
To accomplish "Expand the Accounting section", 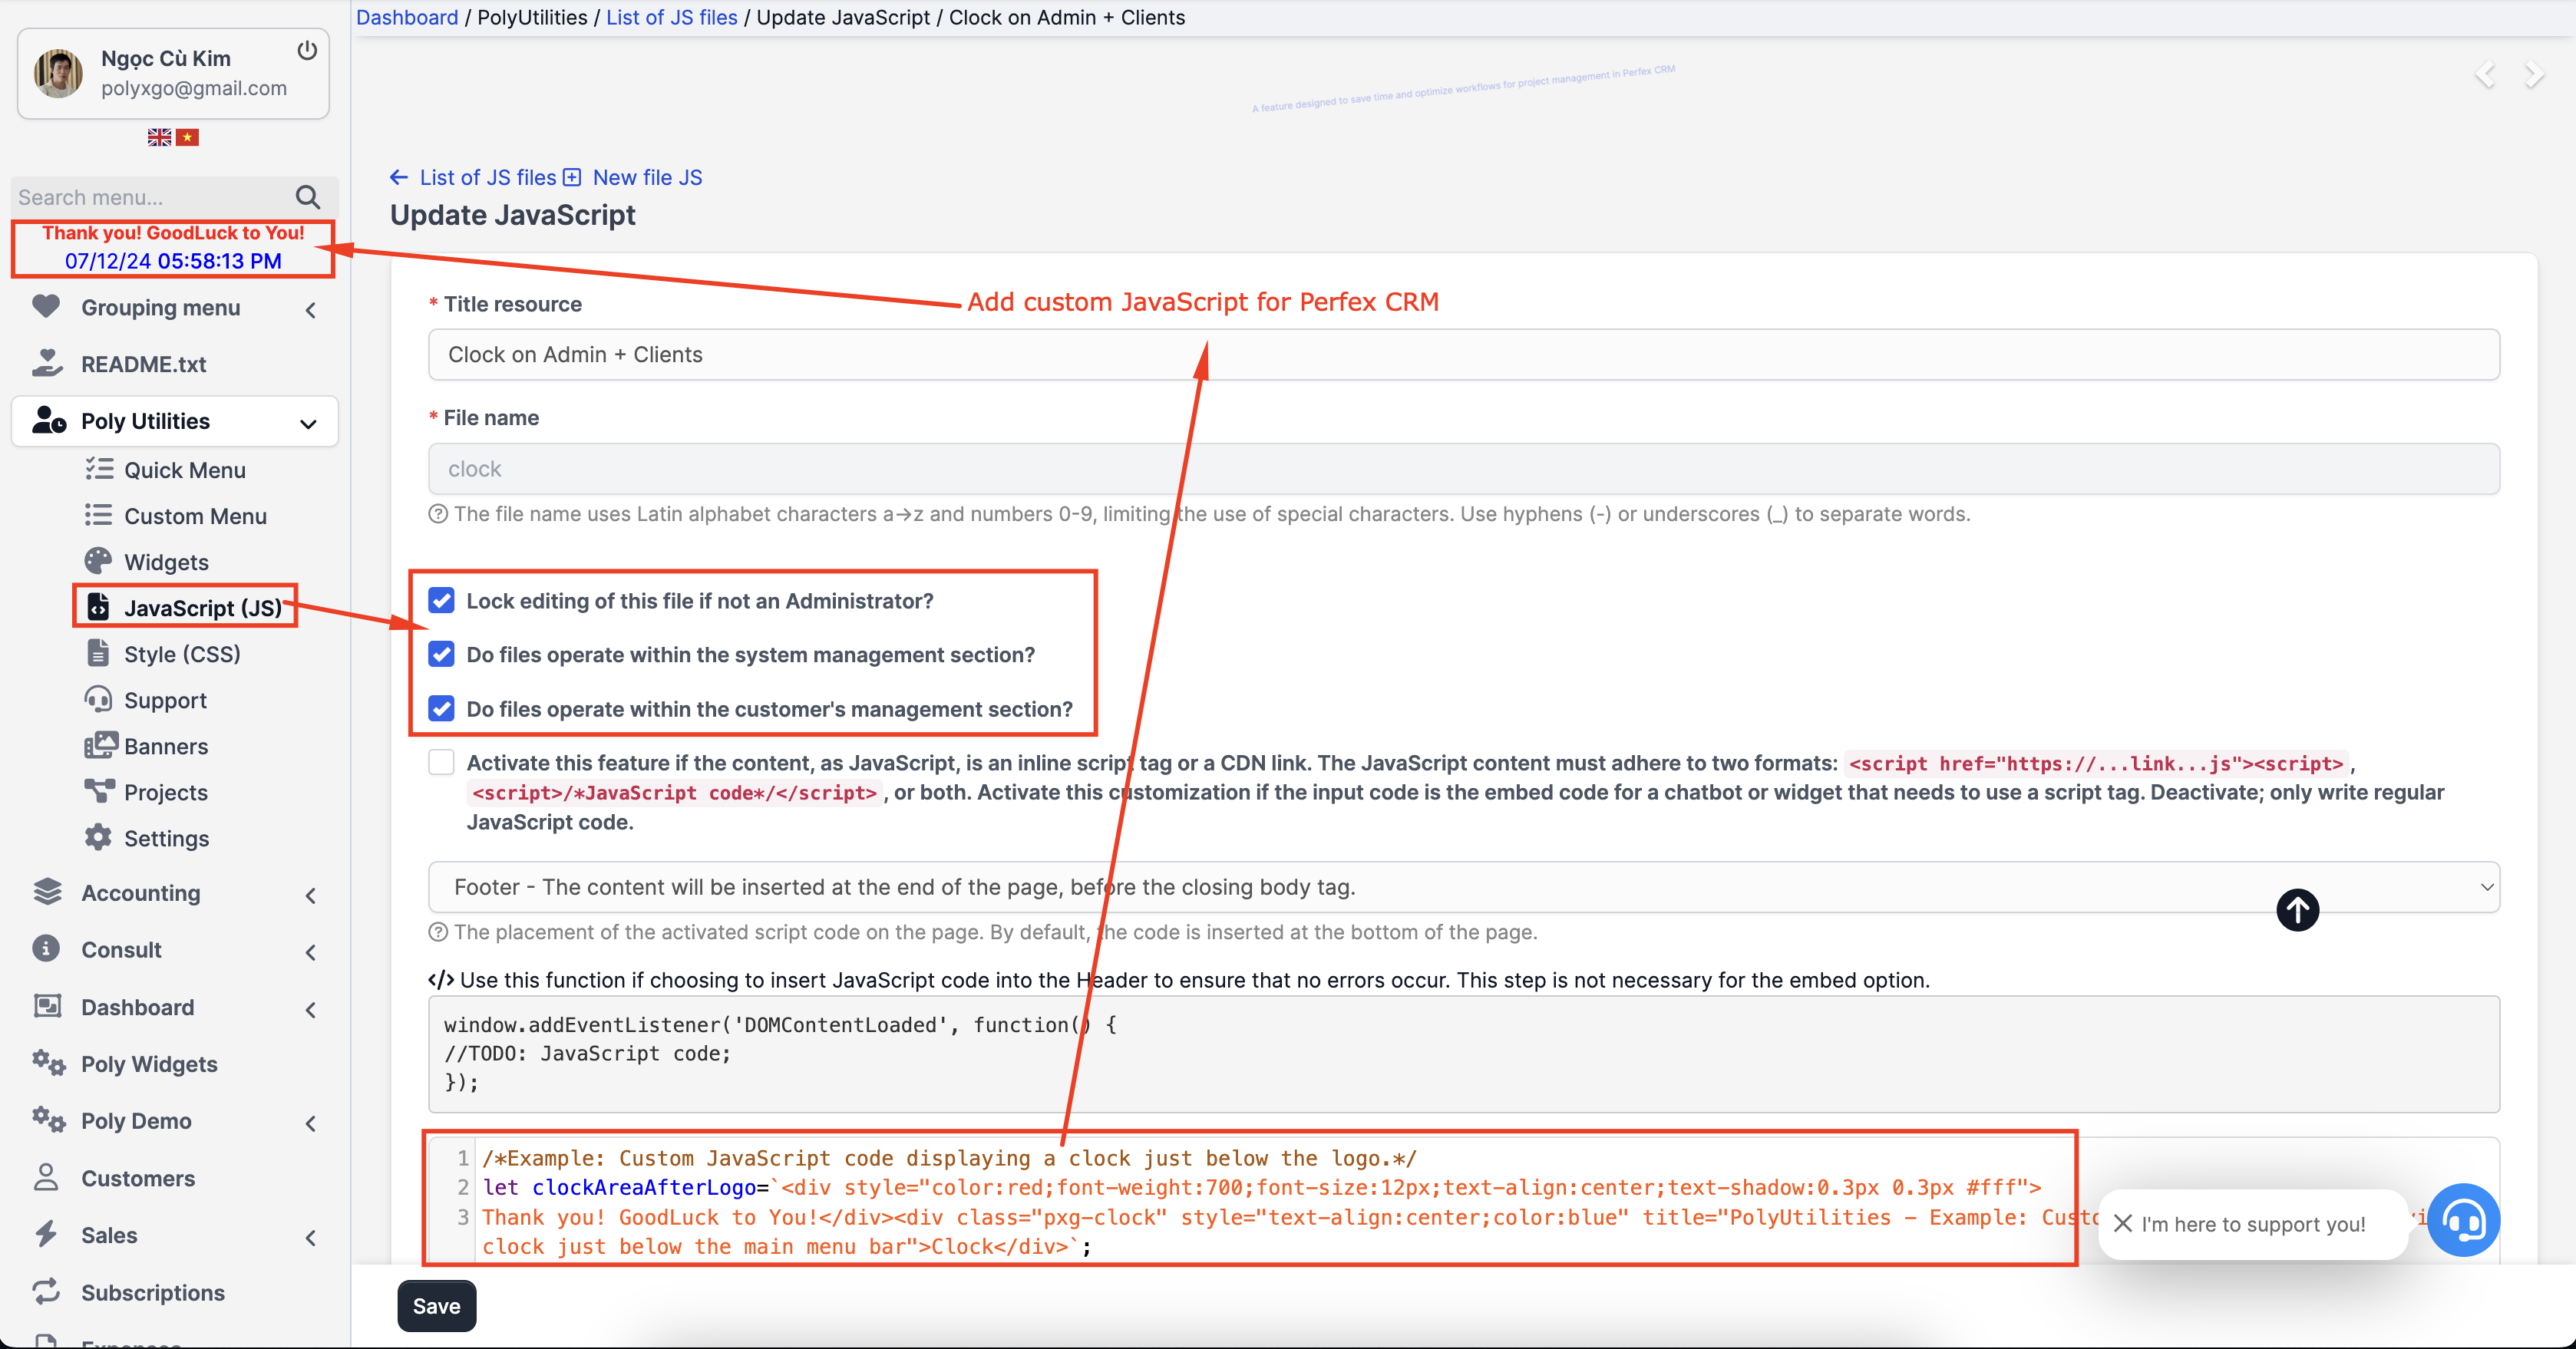I will (310, 895).
